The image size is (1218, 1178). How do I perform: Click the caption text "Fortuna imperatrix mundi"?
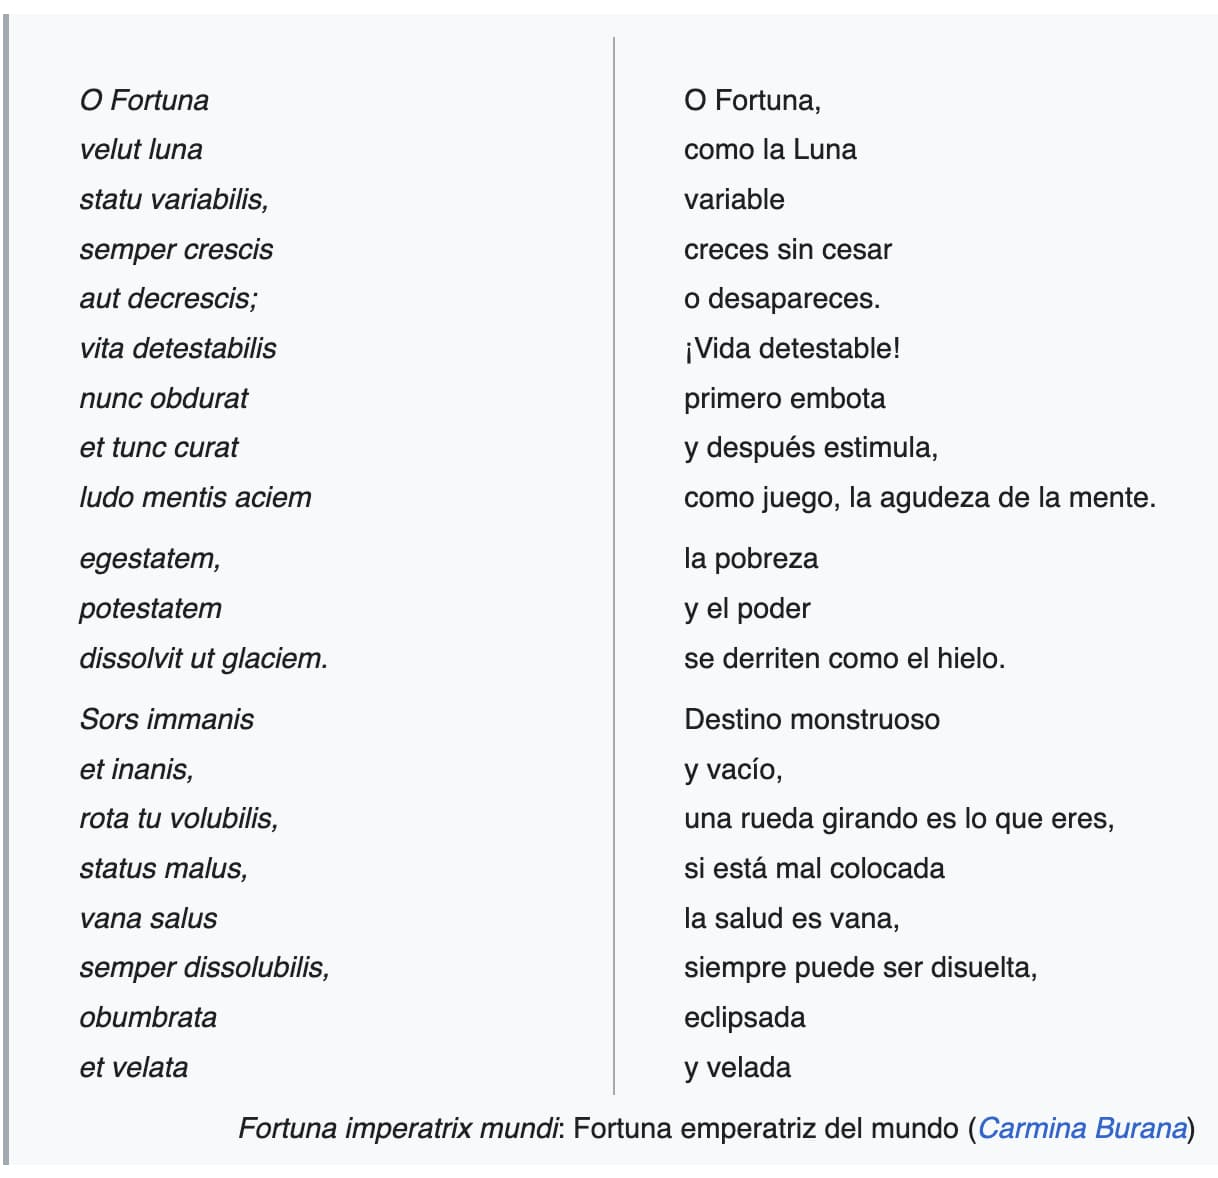point(398,1128)
